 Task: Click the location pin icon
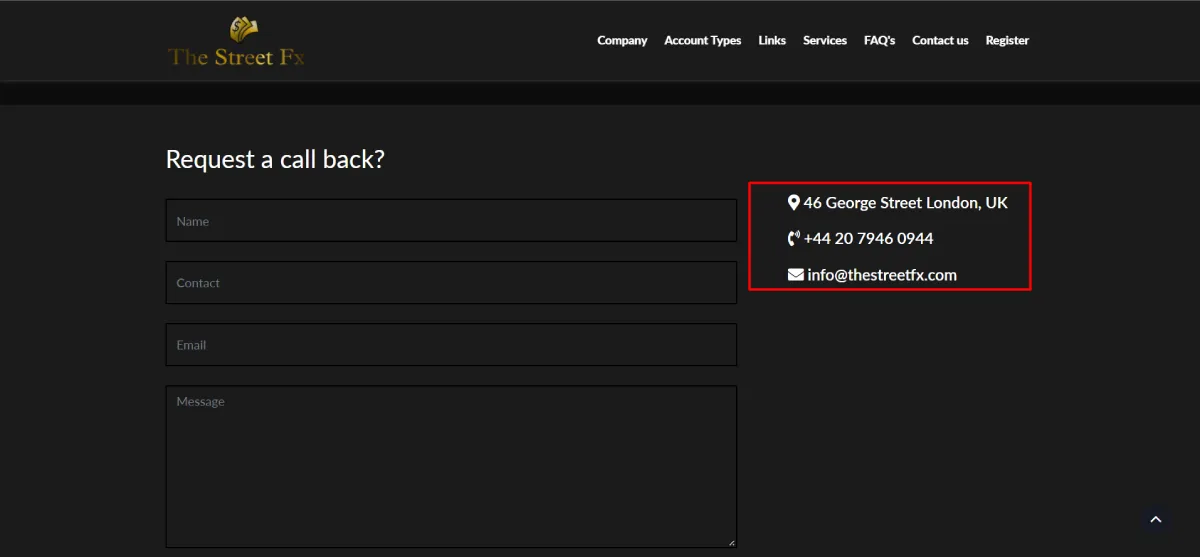(794, 203)
